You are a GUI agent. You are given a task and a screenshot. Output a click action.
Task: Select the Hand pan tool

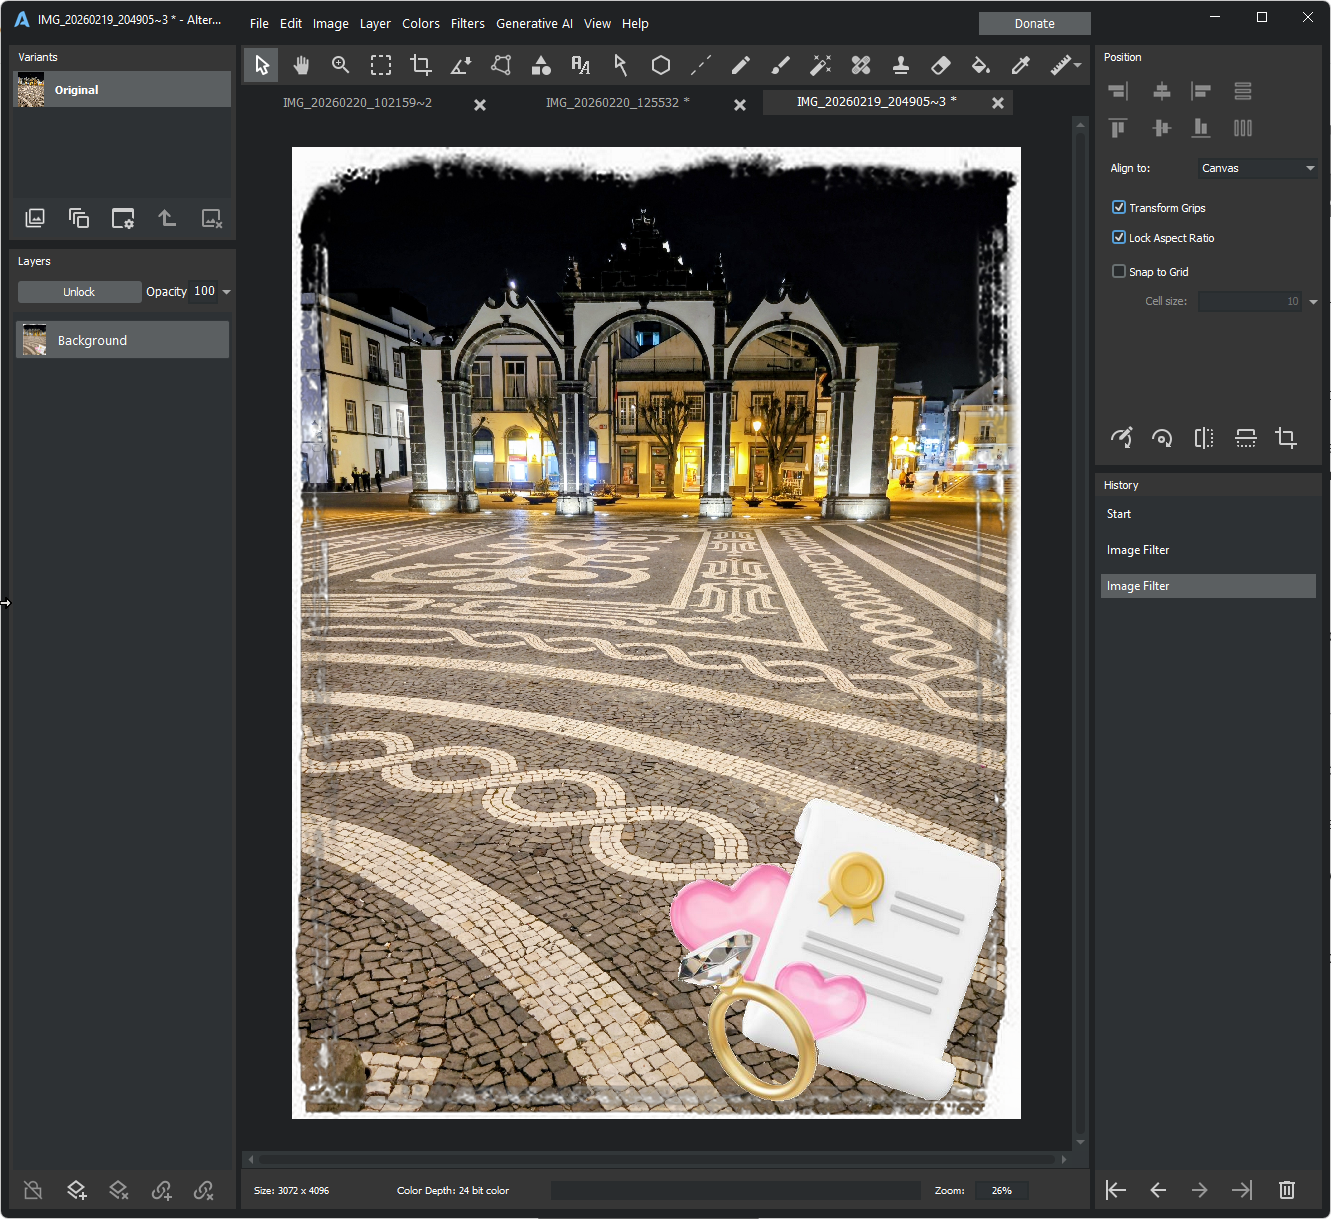[301, 66]
